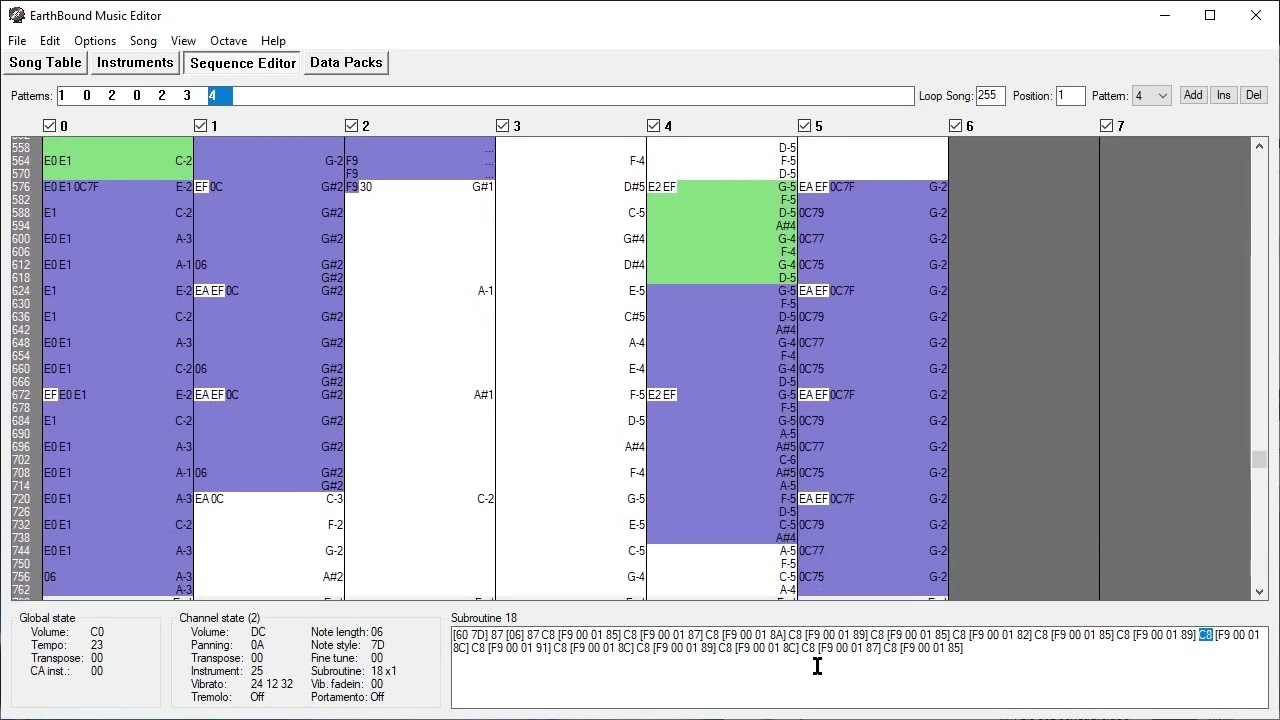Click G#1 note in channel 2 row 576
Viewport: 1280px width, 720px height.
(483, 187)
